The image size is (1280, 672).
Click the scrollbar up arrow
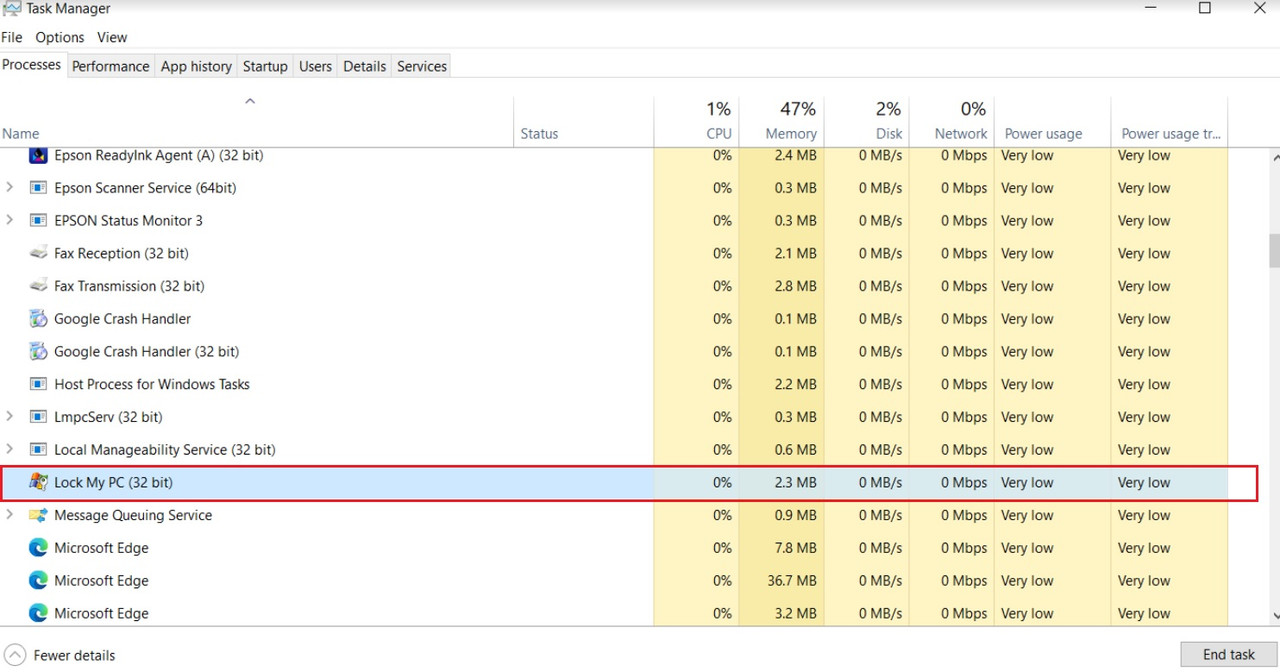[x=1274, y=157]
